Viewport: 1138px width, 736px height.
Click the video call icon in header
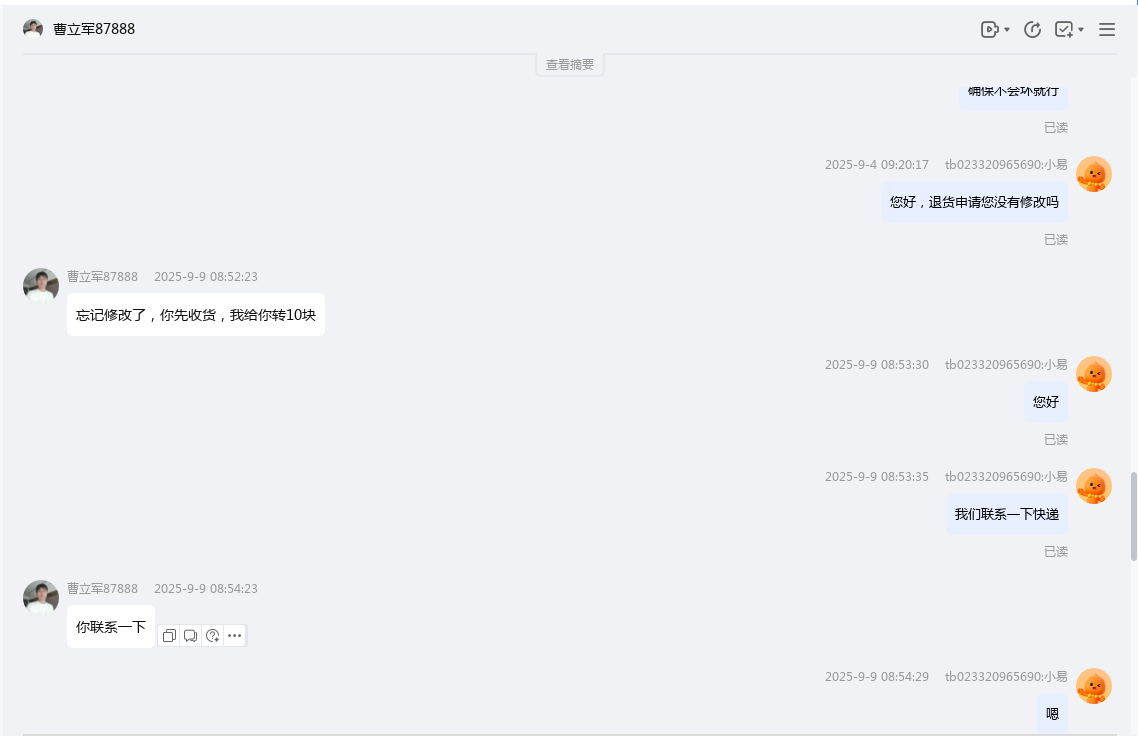tap(989, 30)
